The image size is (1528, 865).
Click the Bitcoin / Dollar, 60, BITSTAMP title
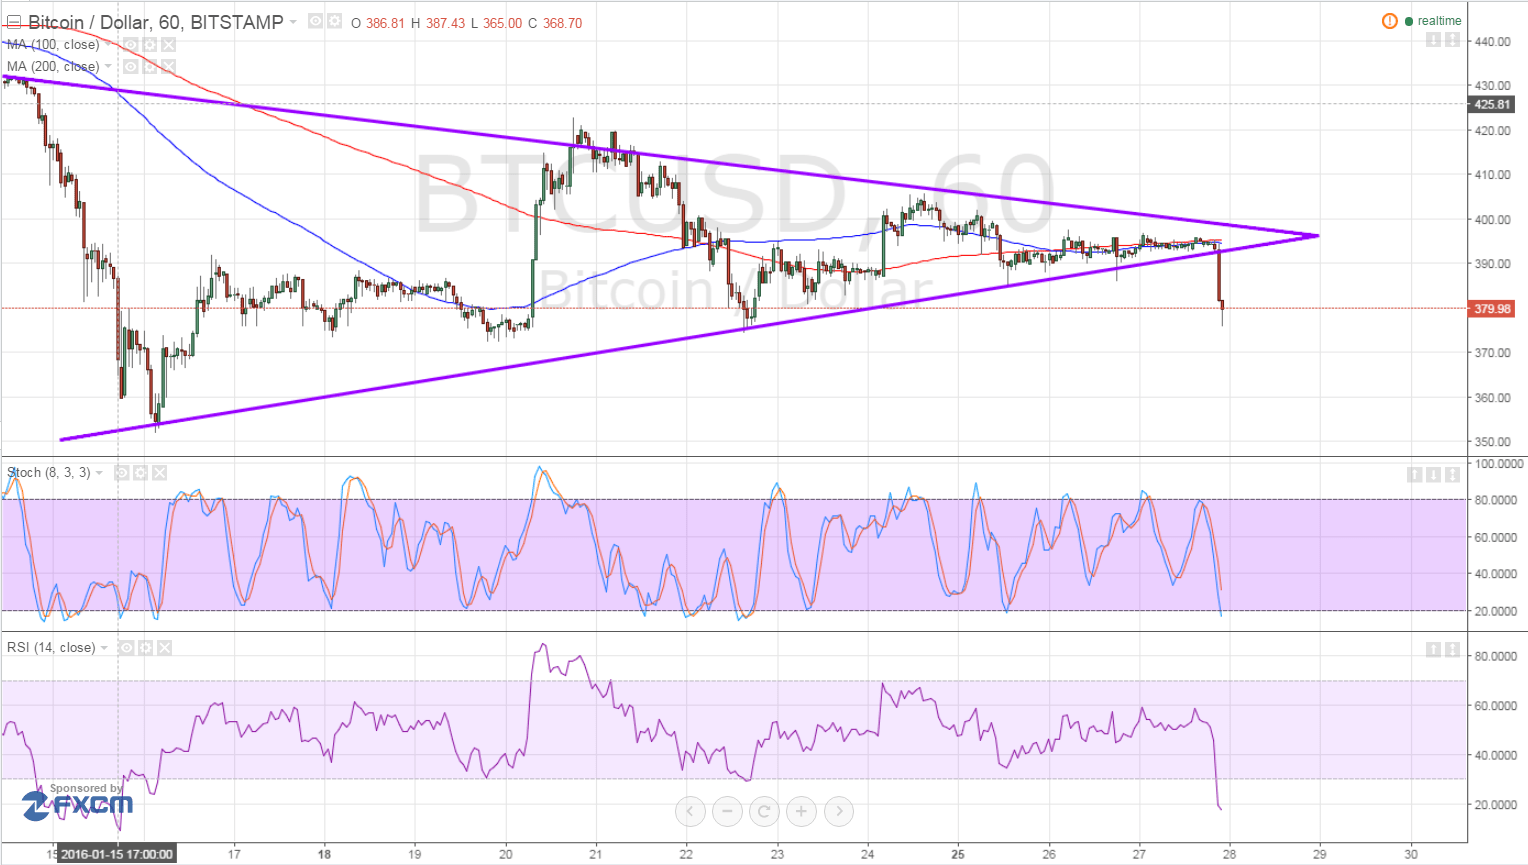(155, 22)
